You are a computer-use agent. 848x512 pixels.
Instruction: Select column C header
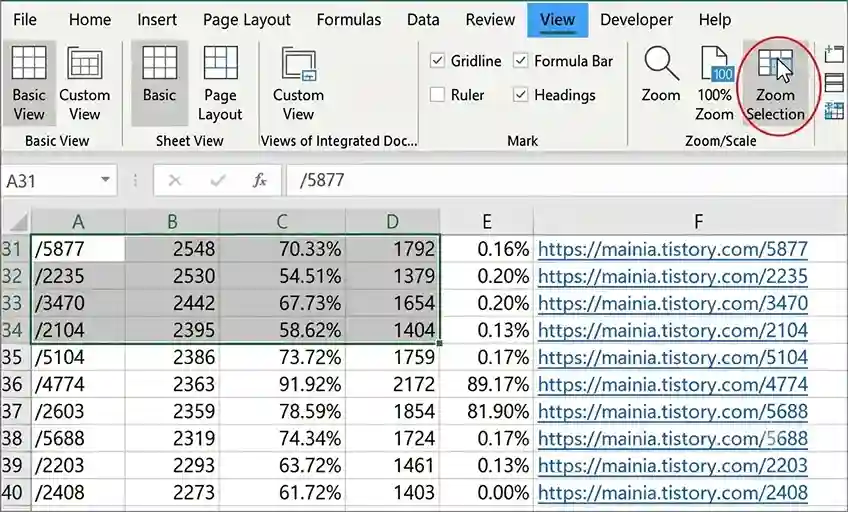coord(282,222)
